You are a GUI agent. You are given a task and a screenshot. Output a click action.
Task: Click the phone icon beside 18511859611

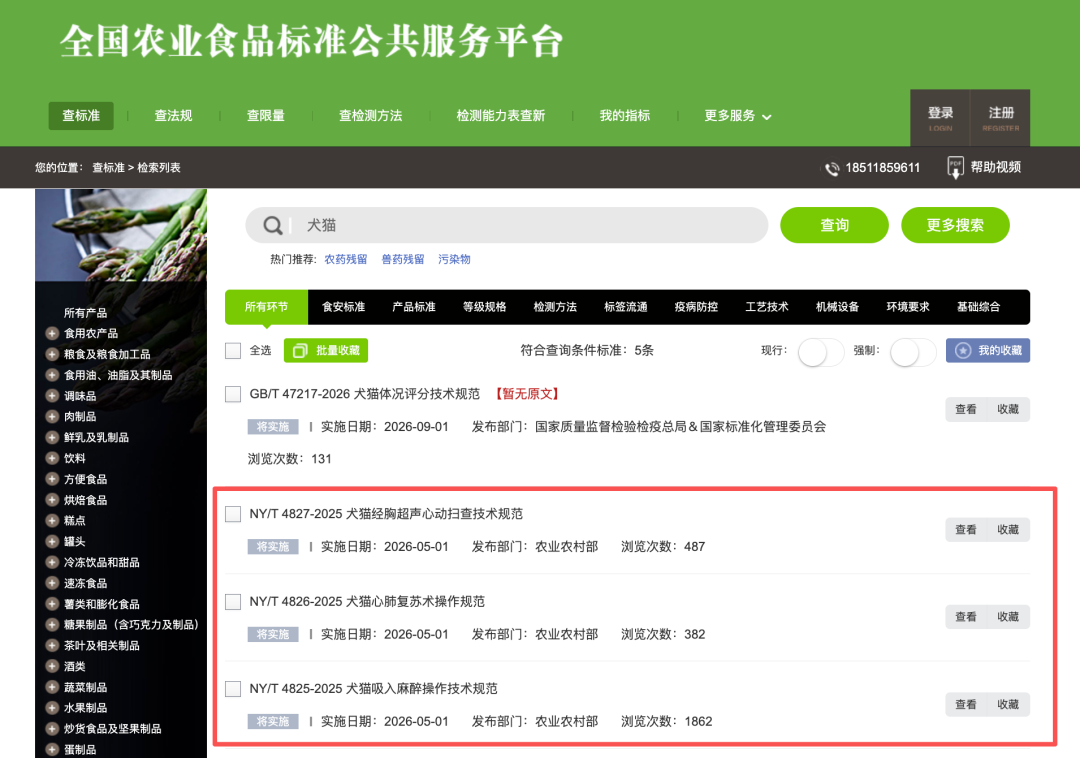(832, 168)
